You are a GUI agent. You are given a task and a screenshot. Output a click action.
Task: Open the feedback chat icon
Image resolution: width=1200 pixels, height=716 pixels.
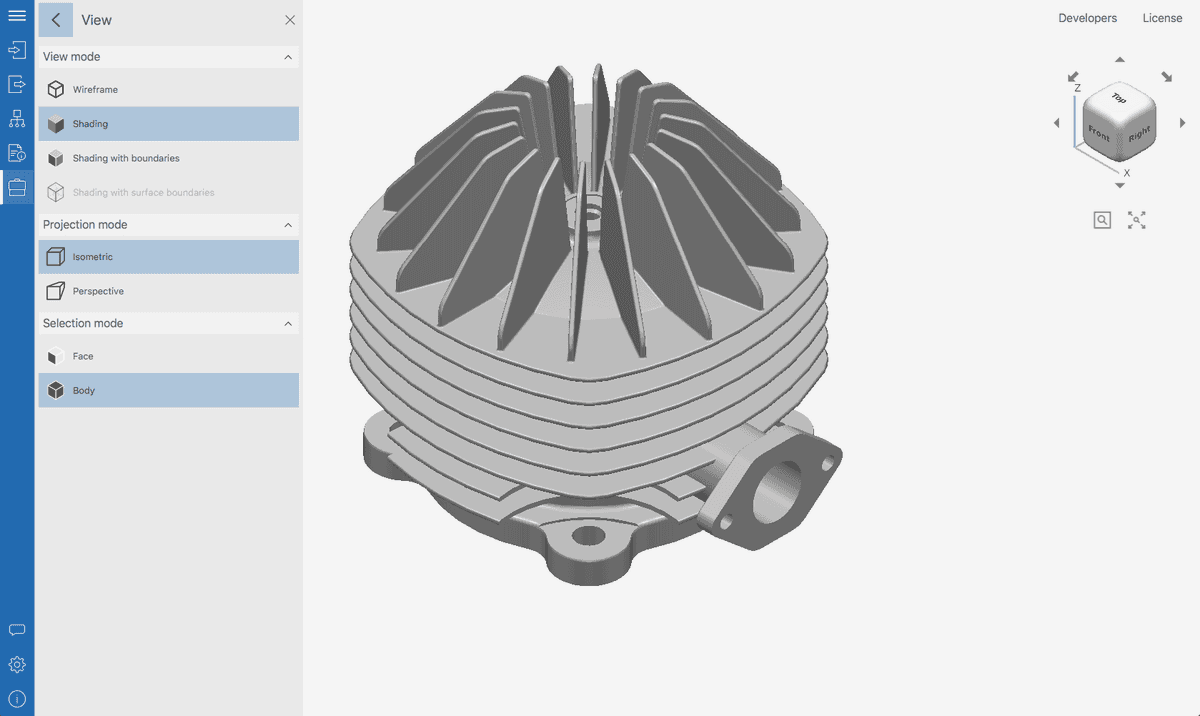[x=17, y=630]
